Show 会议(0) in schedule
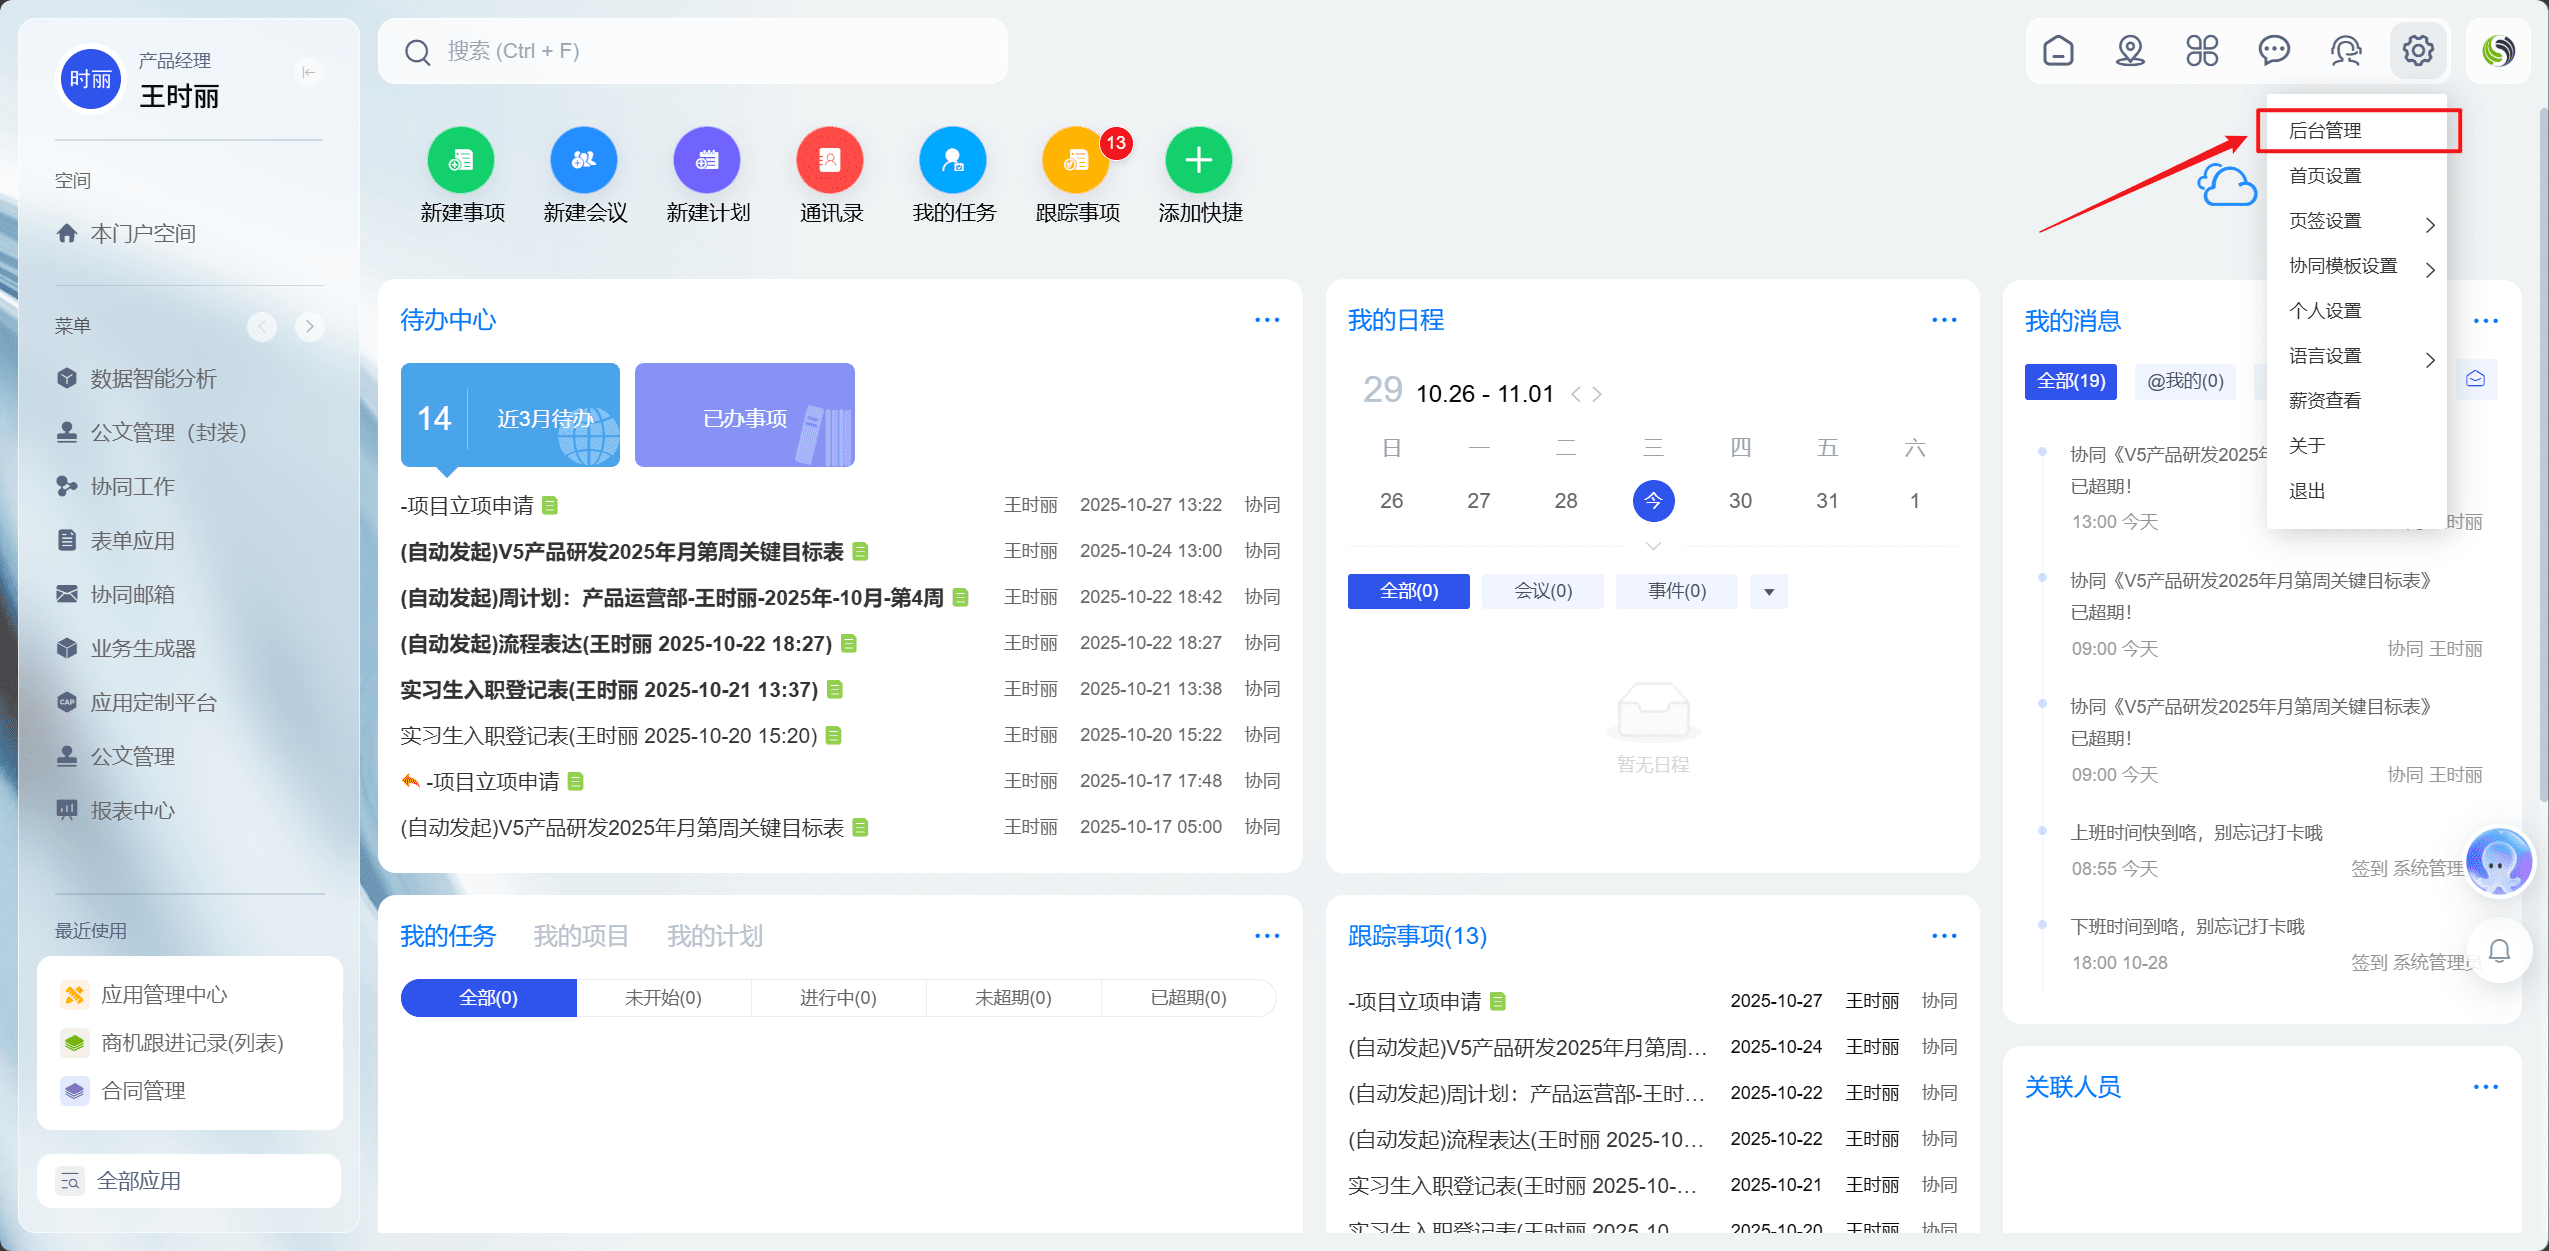 pos(1543,591)
